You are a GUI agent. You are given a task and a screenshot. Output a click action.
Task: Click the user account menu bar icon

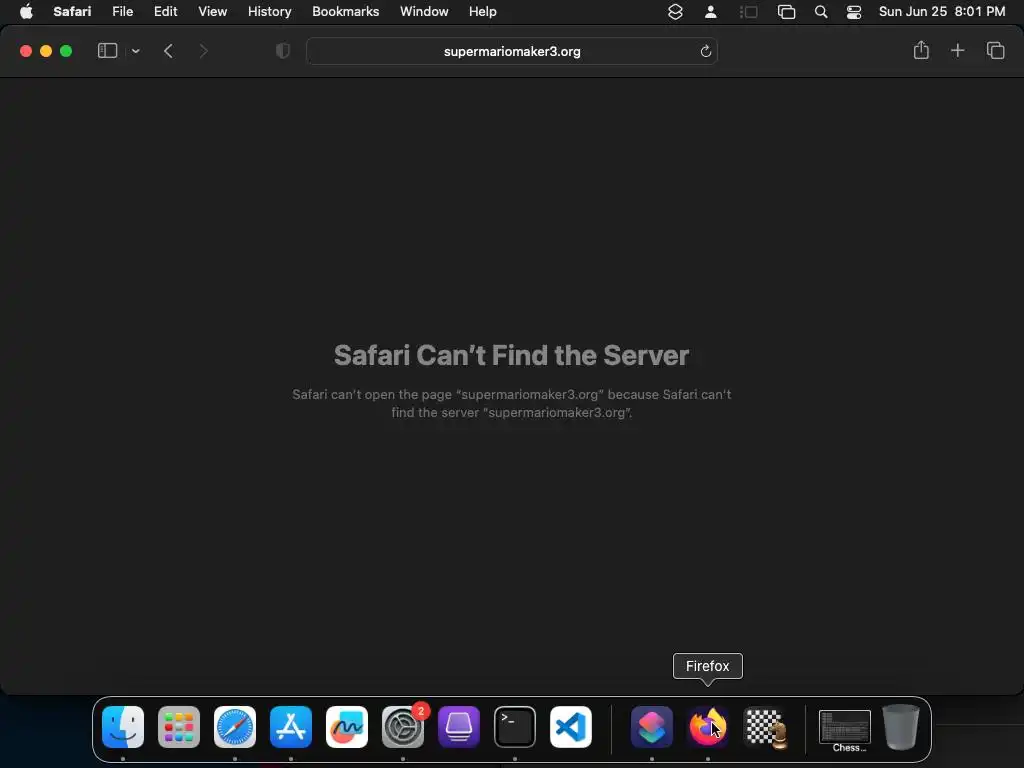(711, 12)
